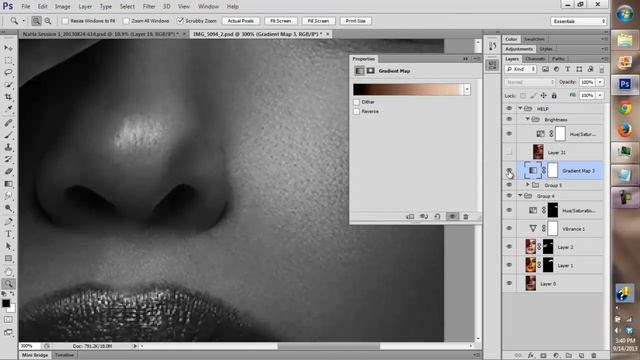This screenshot has width=640, height=360.
Task: Select the Horizontal Type tool
Action: pos(8,234)
